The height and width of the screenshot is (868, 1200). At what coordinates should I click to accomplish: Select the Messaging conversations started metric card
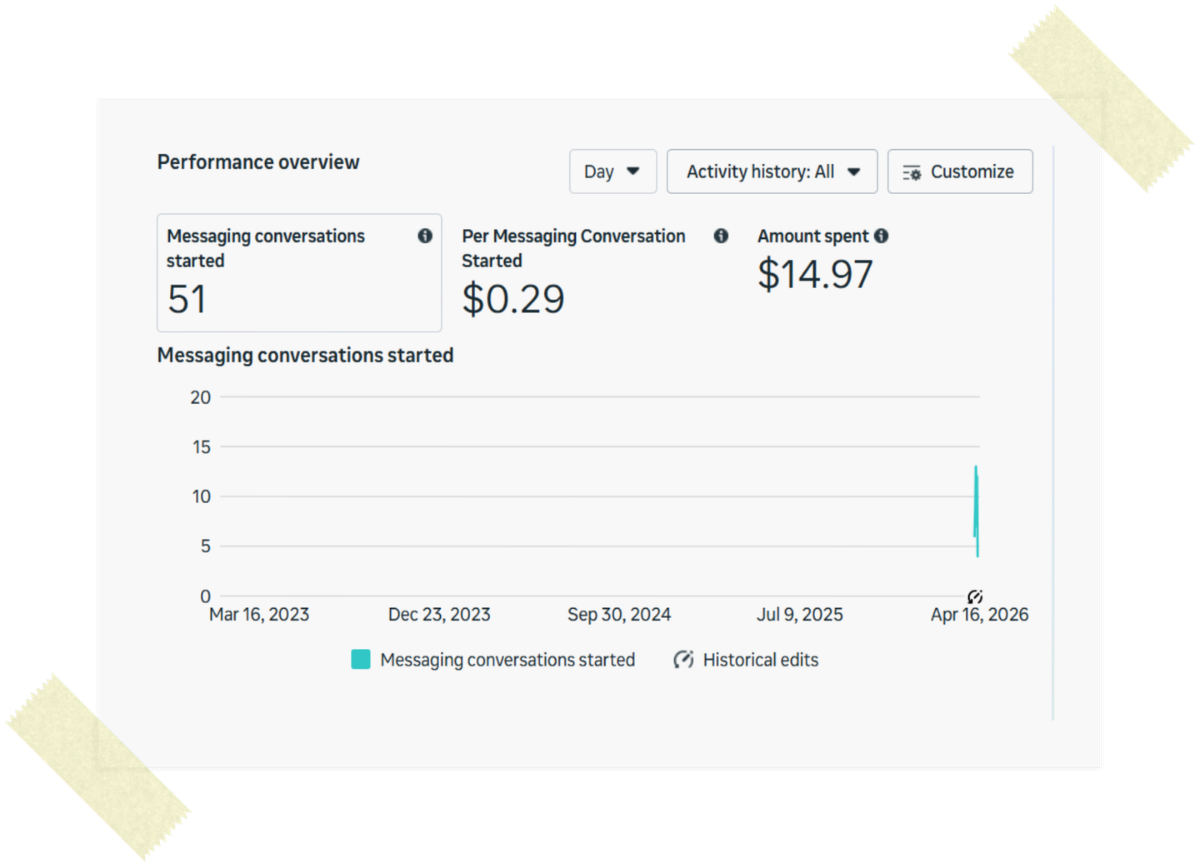pyautogui.click(x=299, y=272)
